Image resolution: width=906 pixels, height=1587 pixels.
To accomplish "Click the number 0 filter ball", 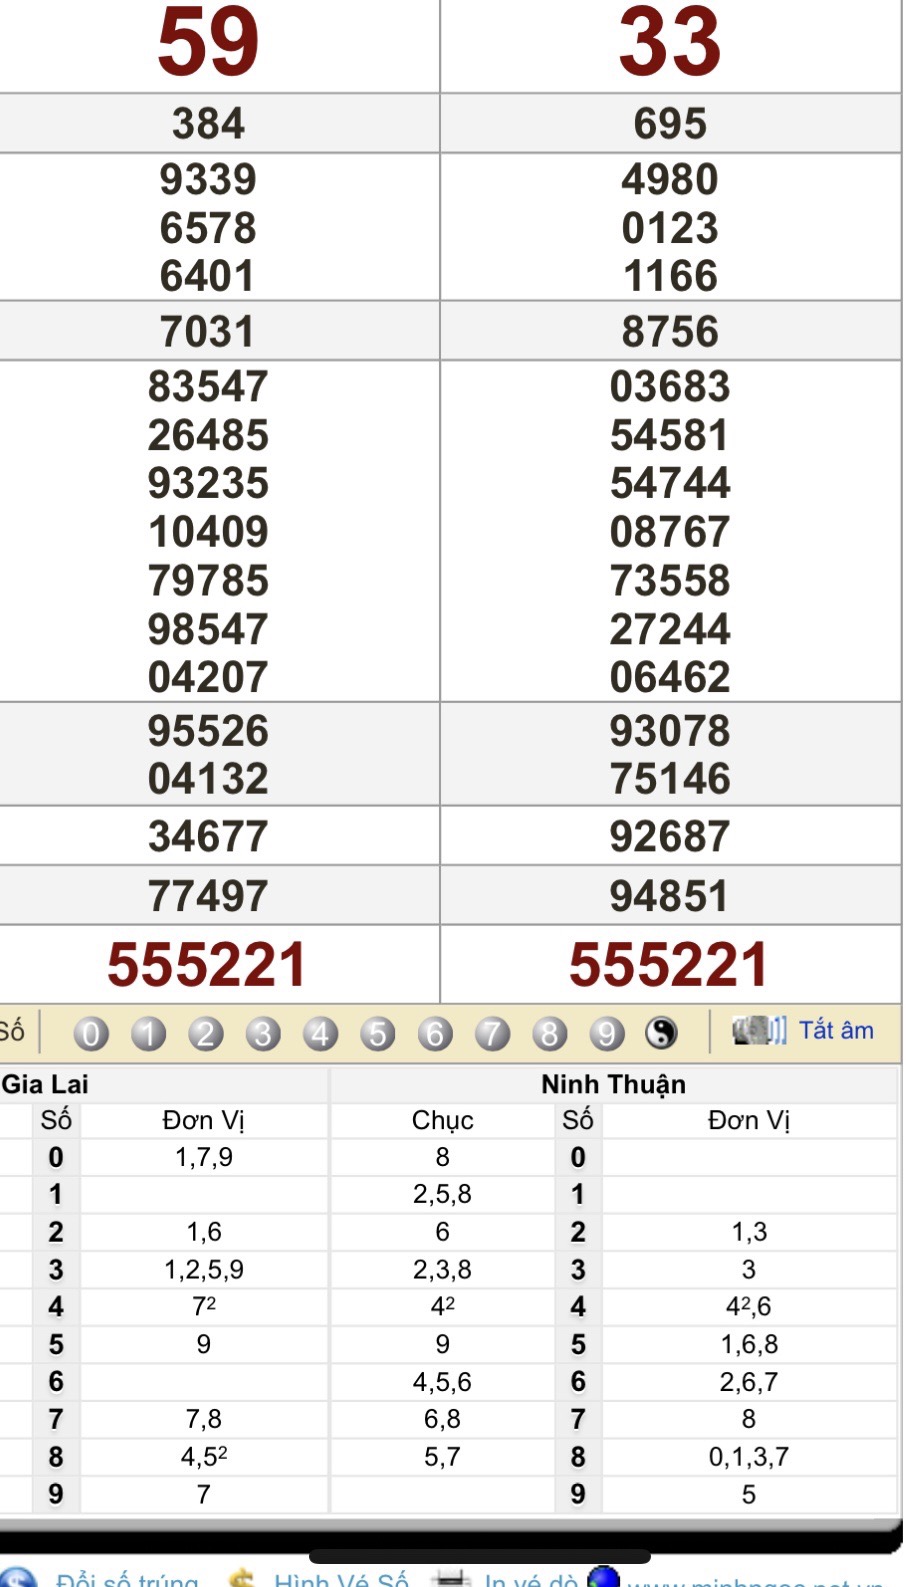I will click(91, 1033).
